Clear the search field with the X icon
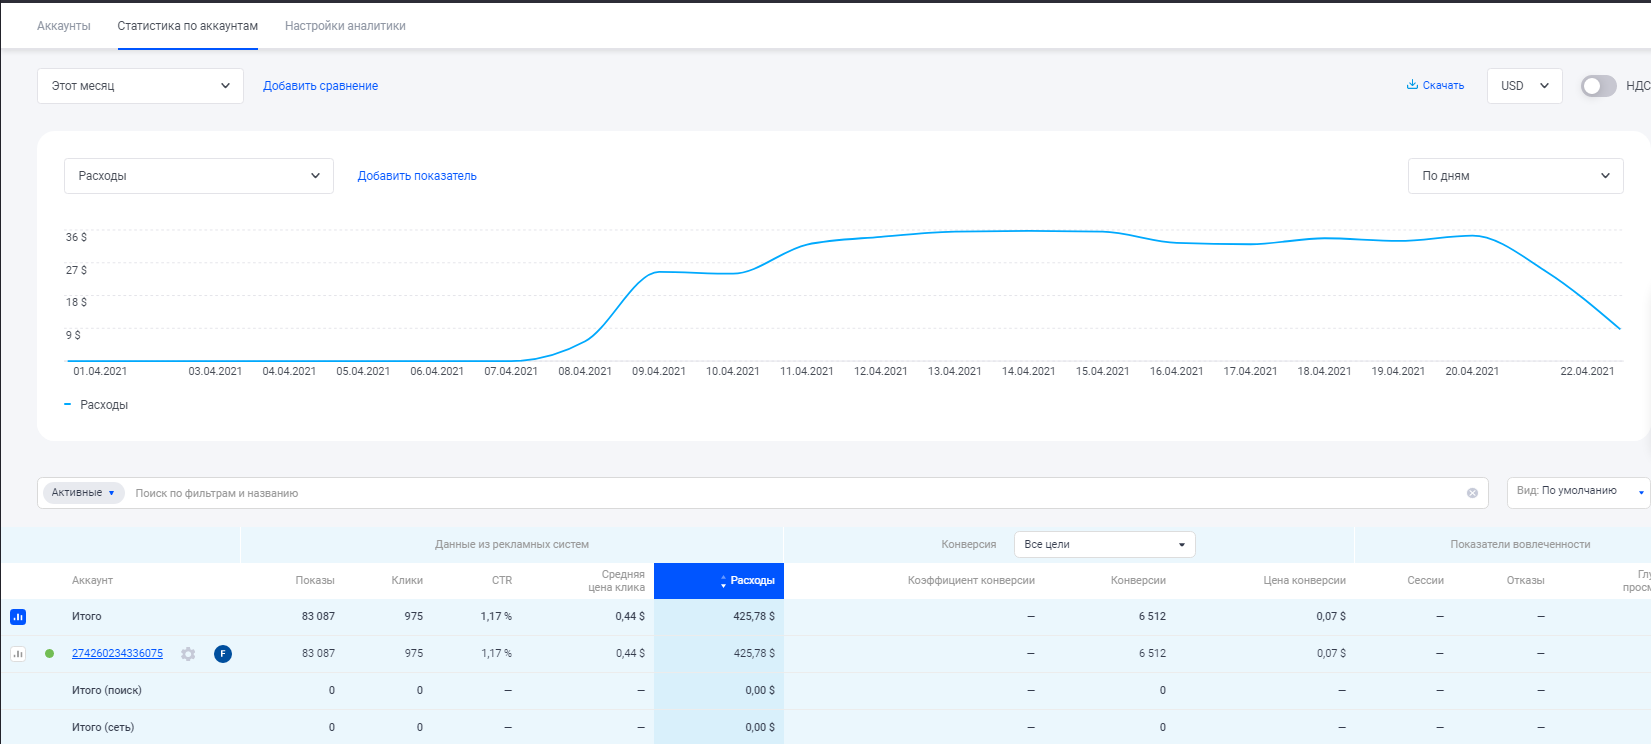The width and height of the screenshot is (1651, 744). pos(1472,493)
